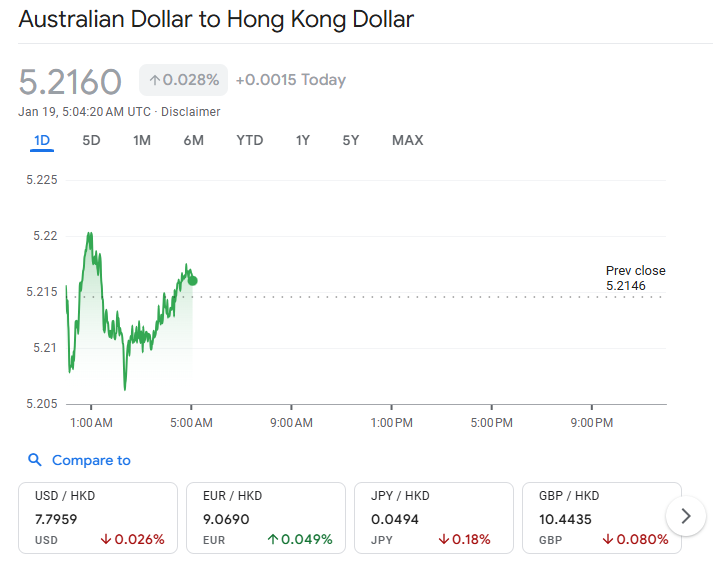Switch to the 5D range tab
713x563 pixels.
(x=91, y=140)
